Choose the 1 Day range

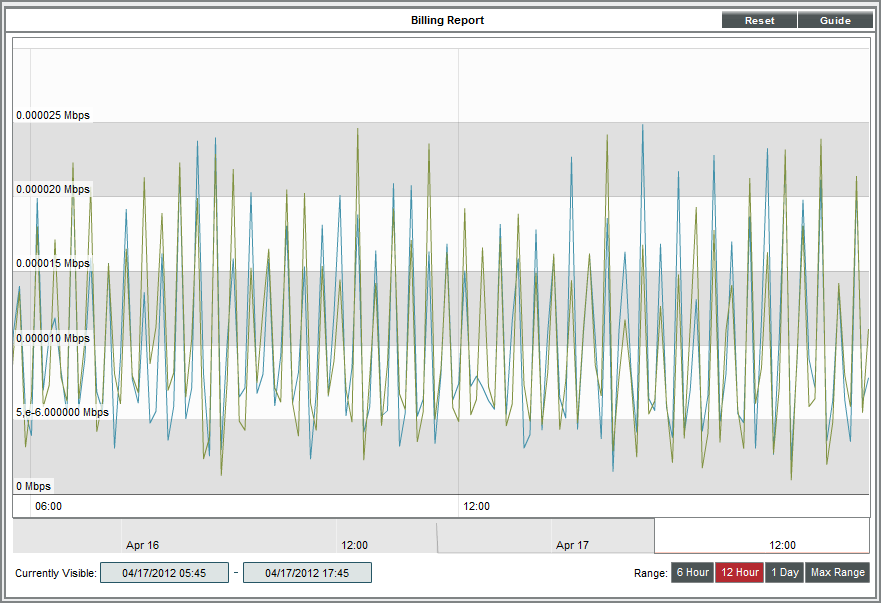784,573
